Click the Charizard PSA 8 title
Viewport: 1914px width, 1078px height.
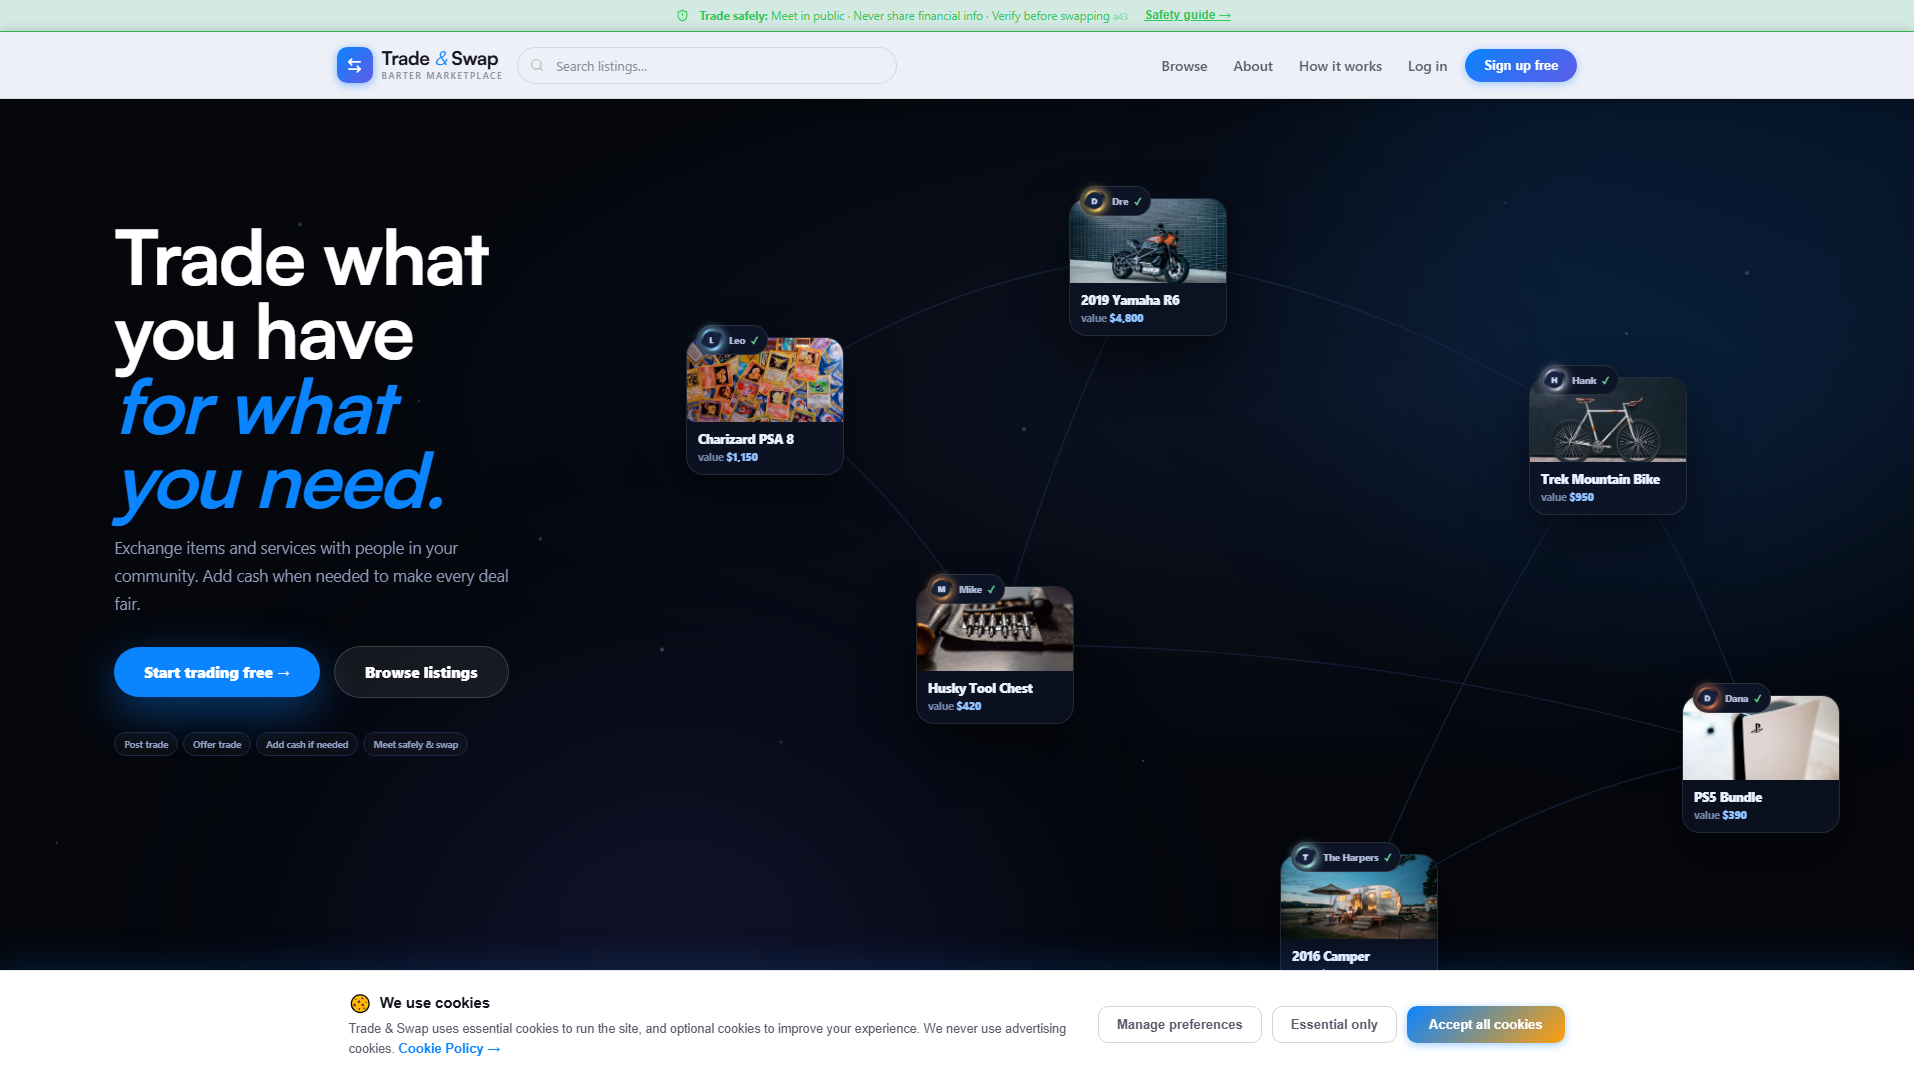[746, 439]
